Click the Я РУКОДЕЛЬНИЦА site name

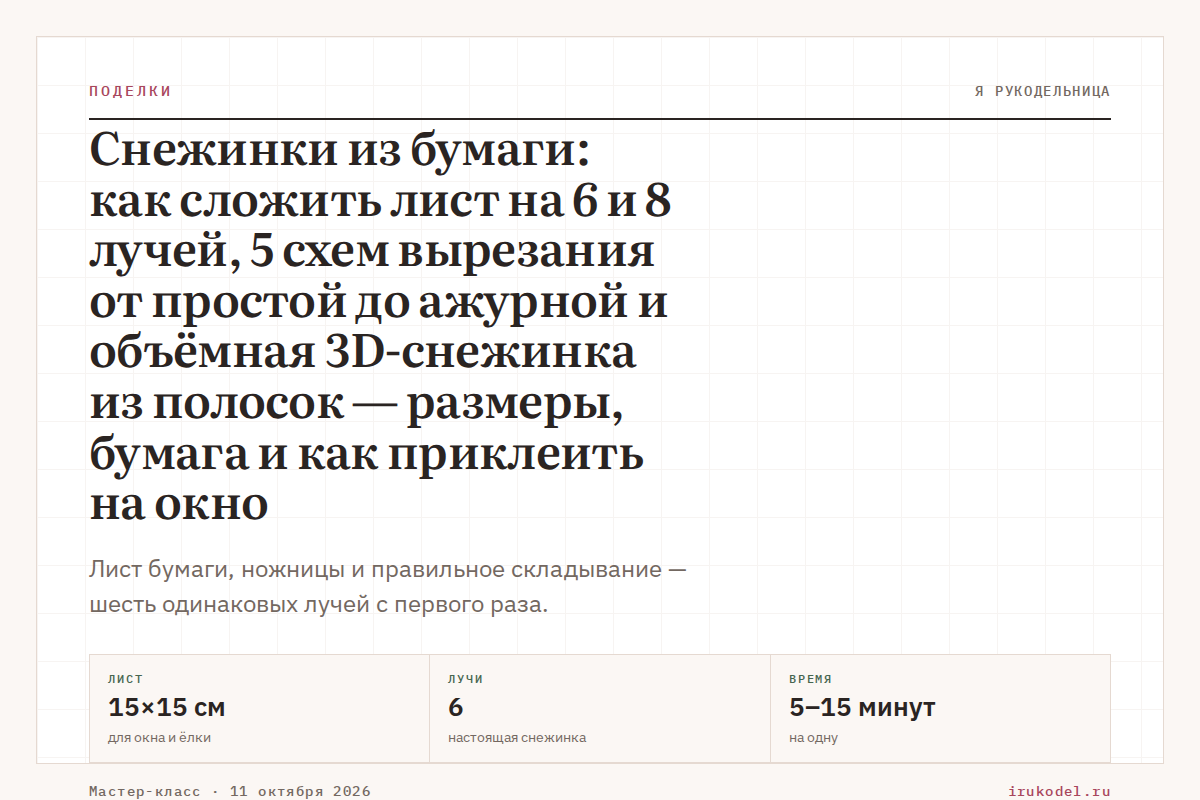(x=1042, y=91)
